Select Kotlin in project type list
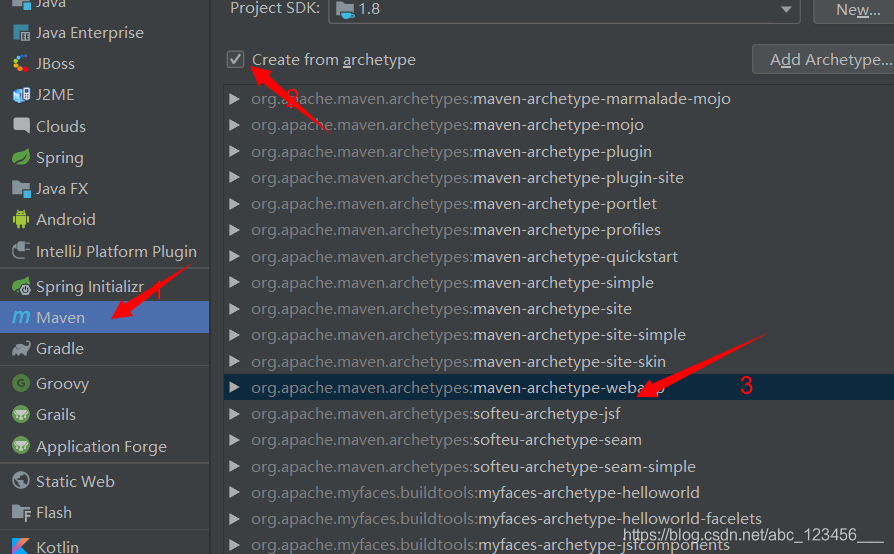The width and height of the screenshot is (894, 554). (104, 544)
